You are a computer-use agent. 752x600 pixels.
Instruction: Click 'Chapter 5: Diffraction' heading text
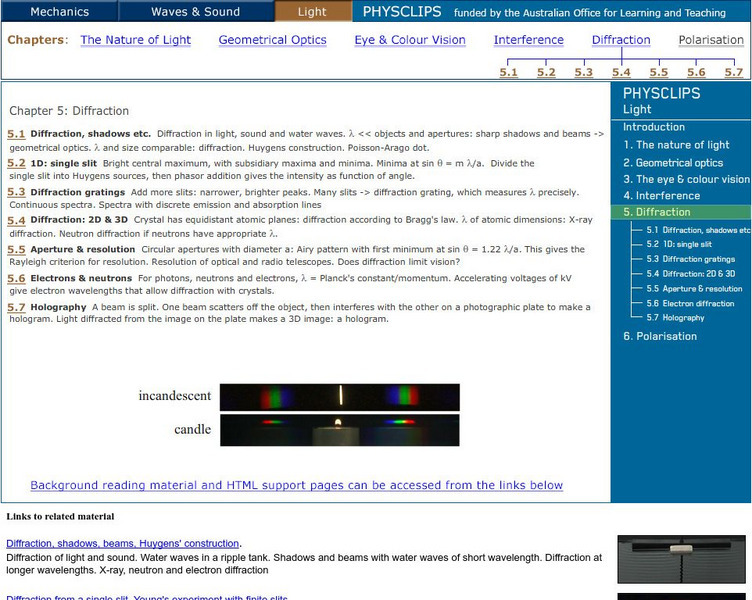(69, 111)
